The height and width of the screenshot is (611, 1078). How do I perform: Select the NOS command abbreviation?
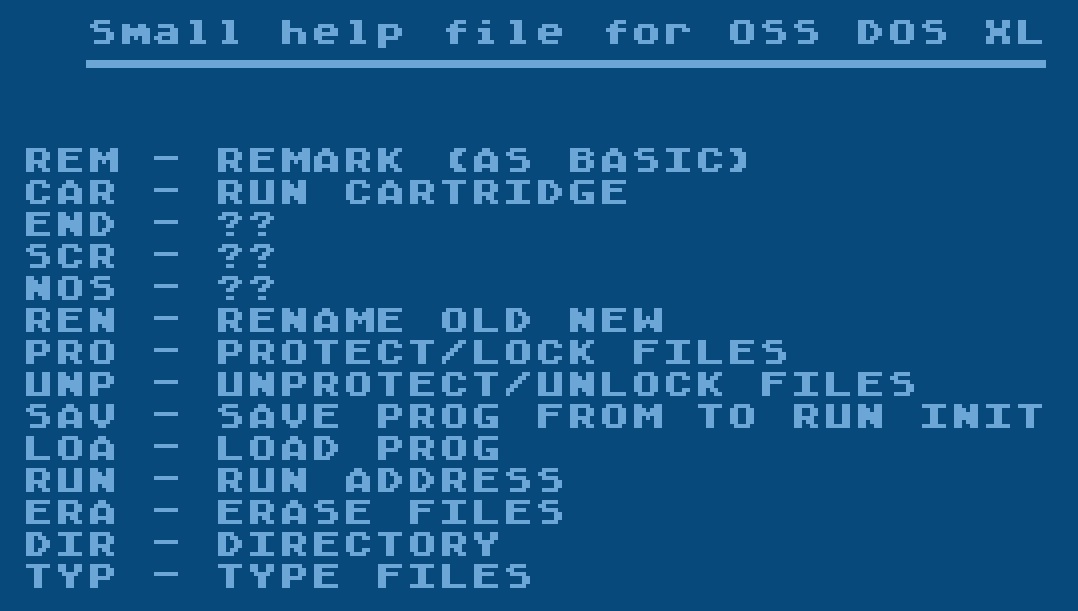72,288
